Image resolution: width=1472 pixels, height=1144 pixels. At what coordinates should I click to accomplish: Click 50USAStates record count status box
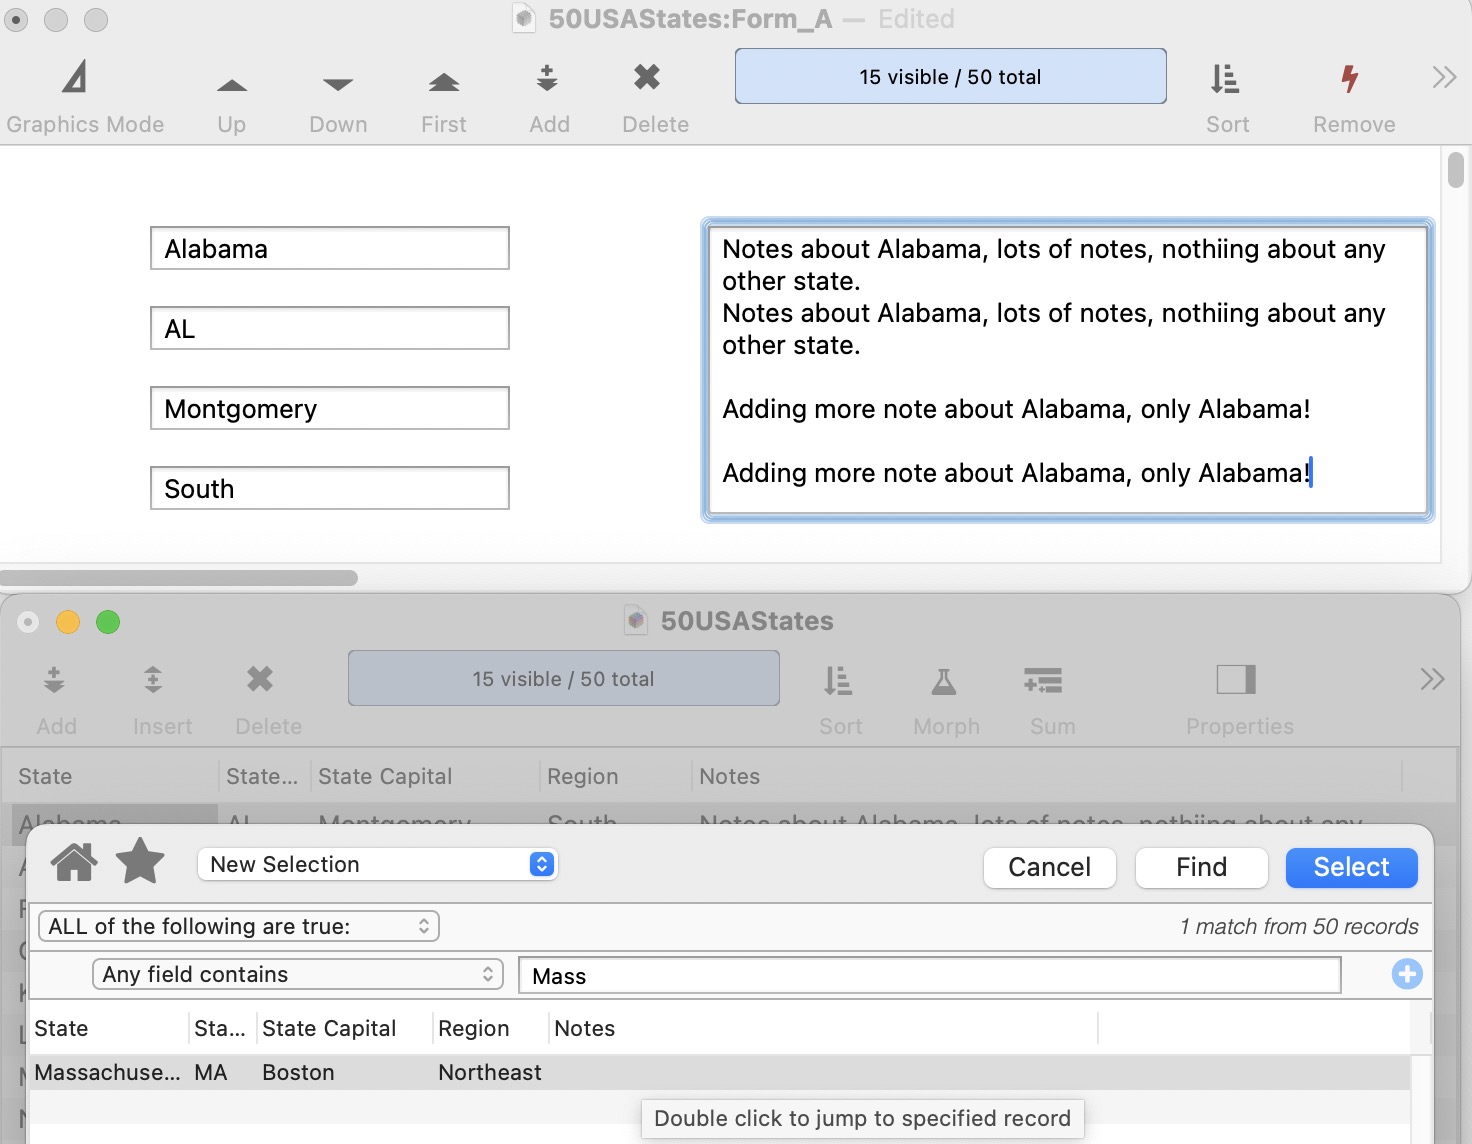point(564,678)
